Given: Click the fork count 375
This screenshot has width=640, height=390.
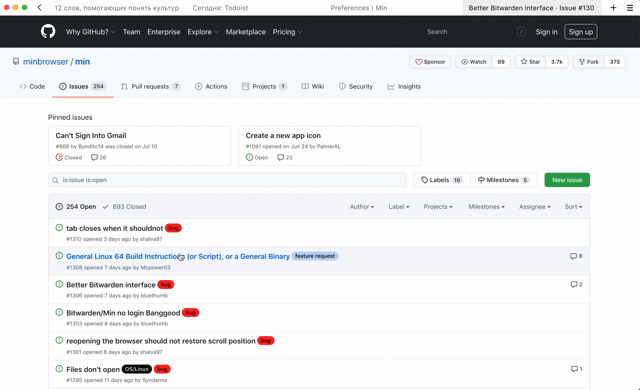Looking at the screenshot, I should tap(615, 62).
